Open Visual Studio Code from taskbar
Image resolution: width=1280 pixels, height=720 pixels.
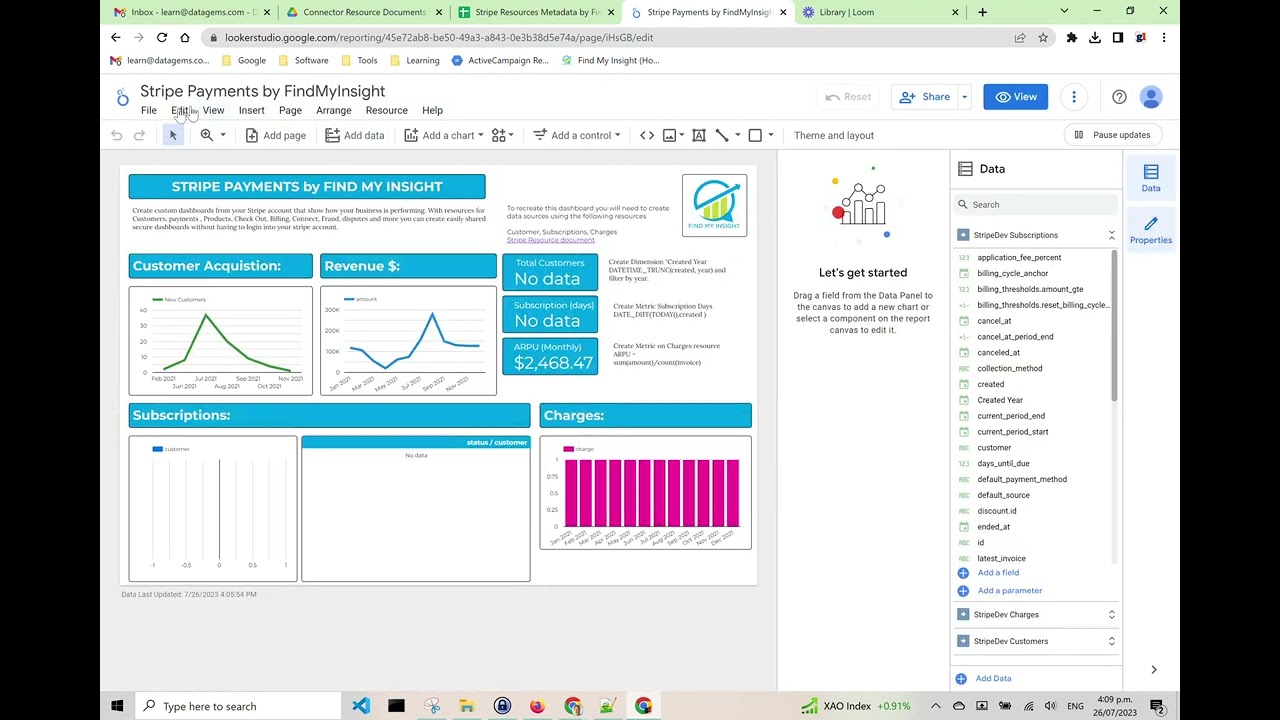click(x=361, y=706)
